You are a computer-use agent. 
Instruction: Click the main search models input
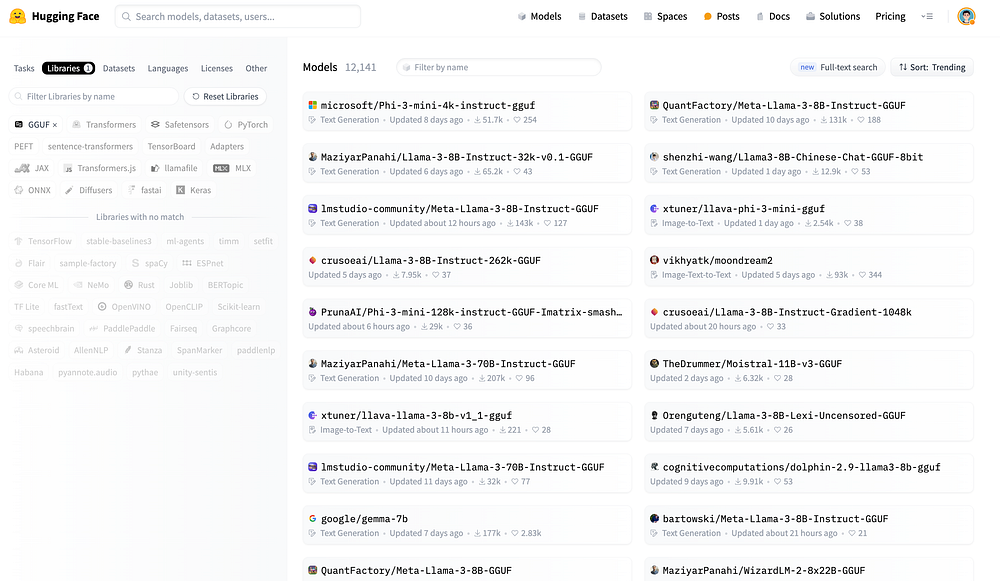point(238,17)
